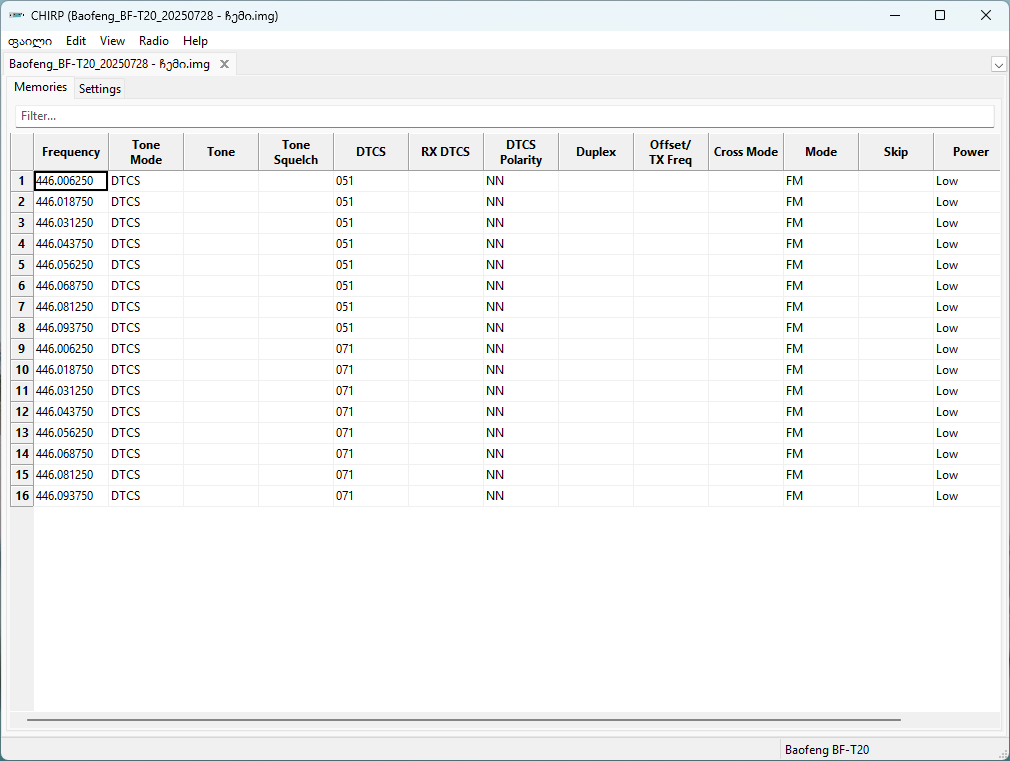Select memory row 1 header
This screenshot has width=1010, height=761.
(x=22, y=181)
